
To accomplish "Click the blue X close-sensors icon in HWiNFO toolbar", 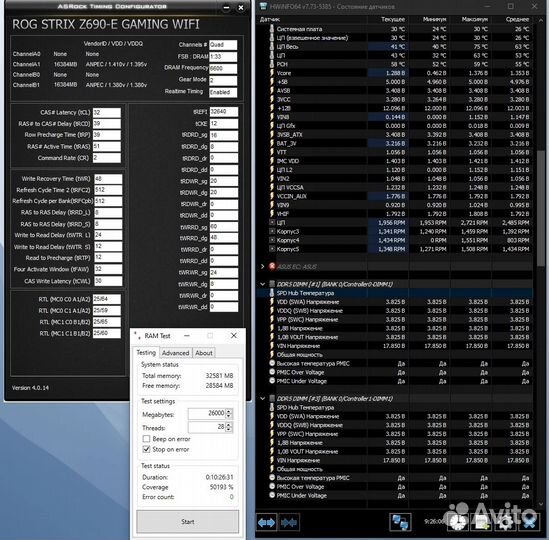I will 529,522.
